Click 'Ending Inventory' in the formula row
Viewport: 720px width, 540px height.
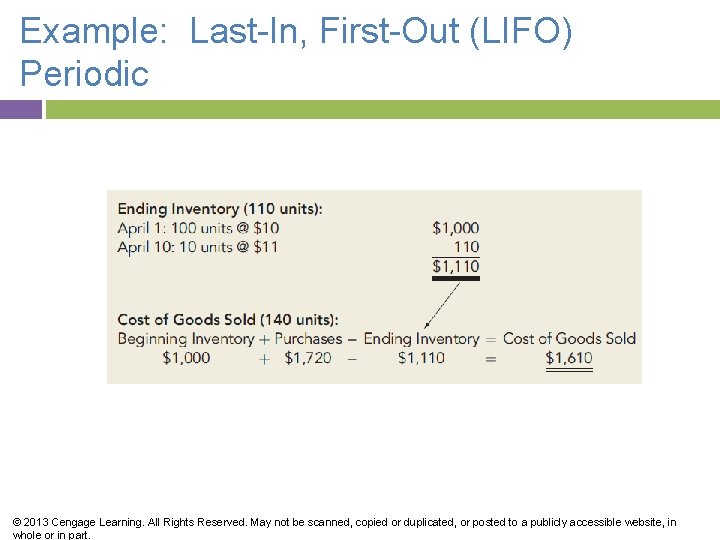point(421,339)
